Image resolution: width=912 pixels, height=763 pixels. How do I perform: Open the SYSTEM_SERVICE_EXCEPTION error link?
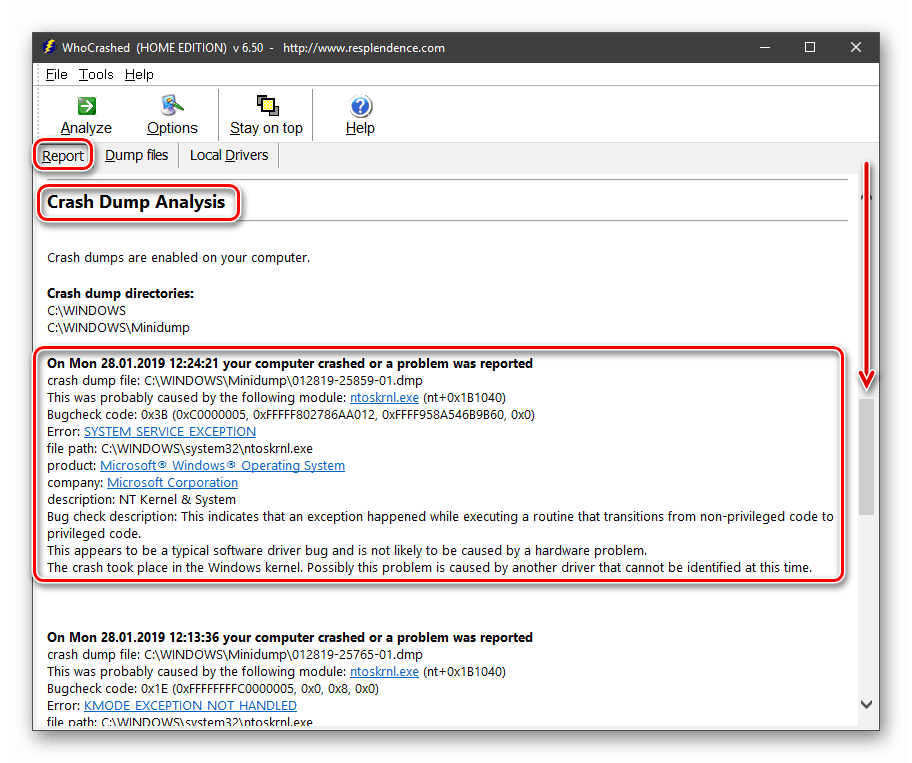coord(170,432)
